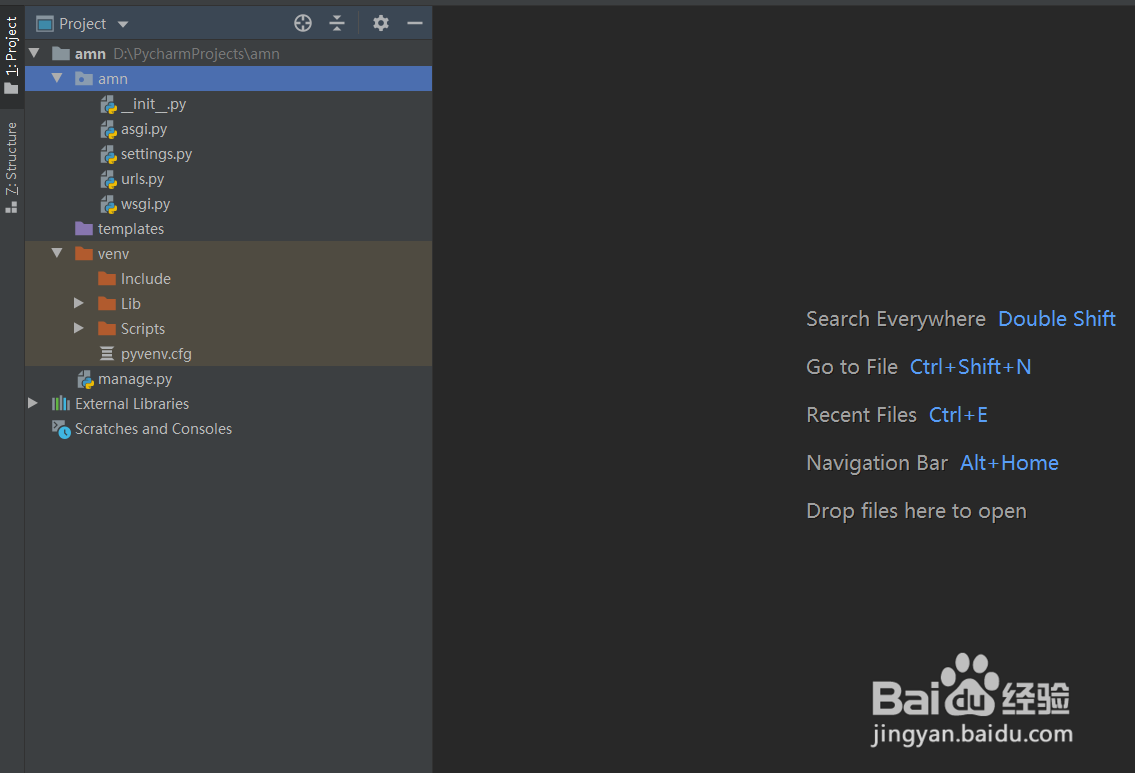The width and height of the screenshot is (1135, 773).
Task: Expand External Libraries node
Action: [33, 404]
